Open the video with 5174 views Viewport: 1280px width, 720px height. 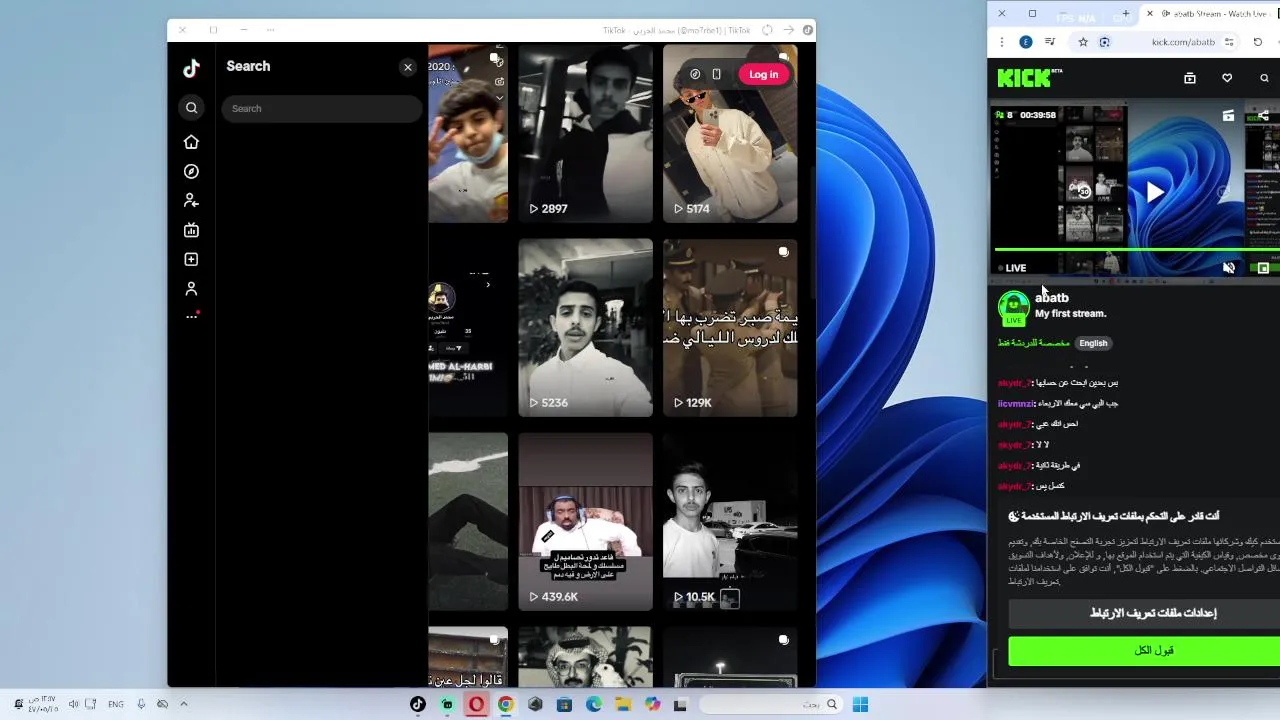[x=730, y=133]
